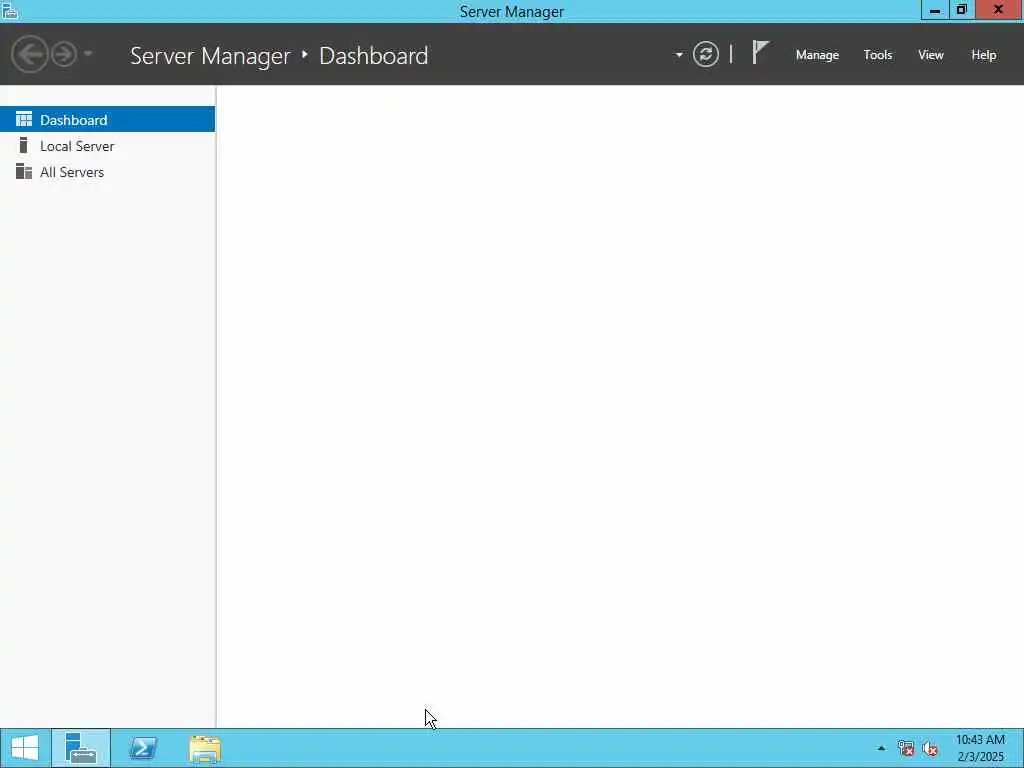
Task: Open Local Server page
Action: tap(107, 146)
